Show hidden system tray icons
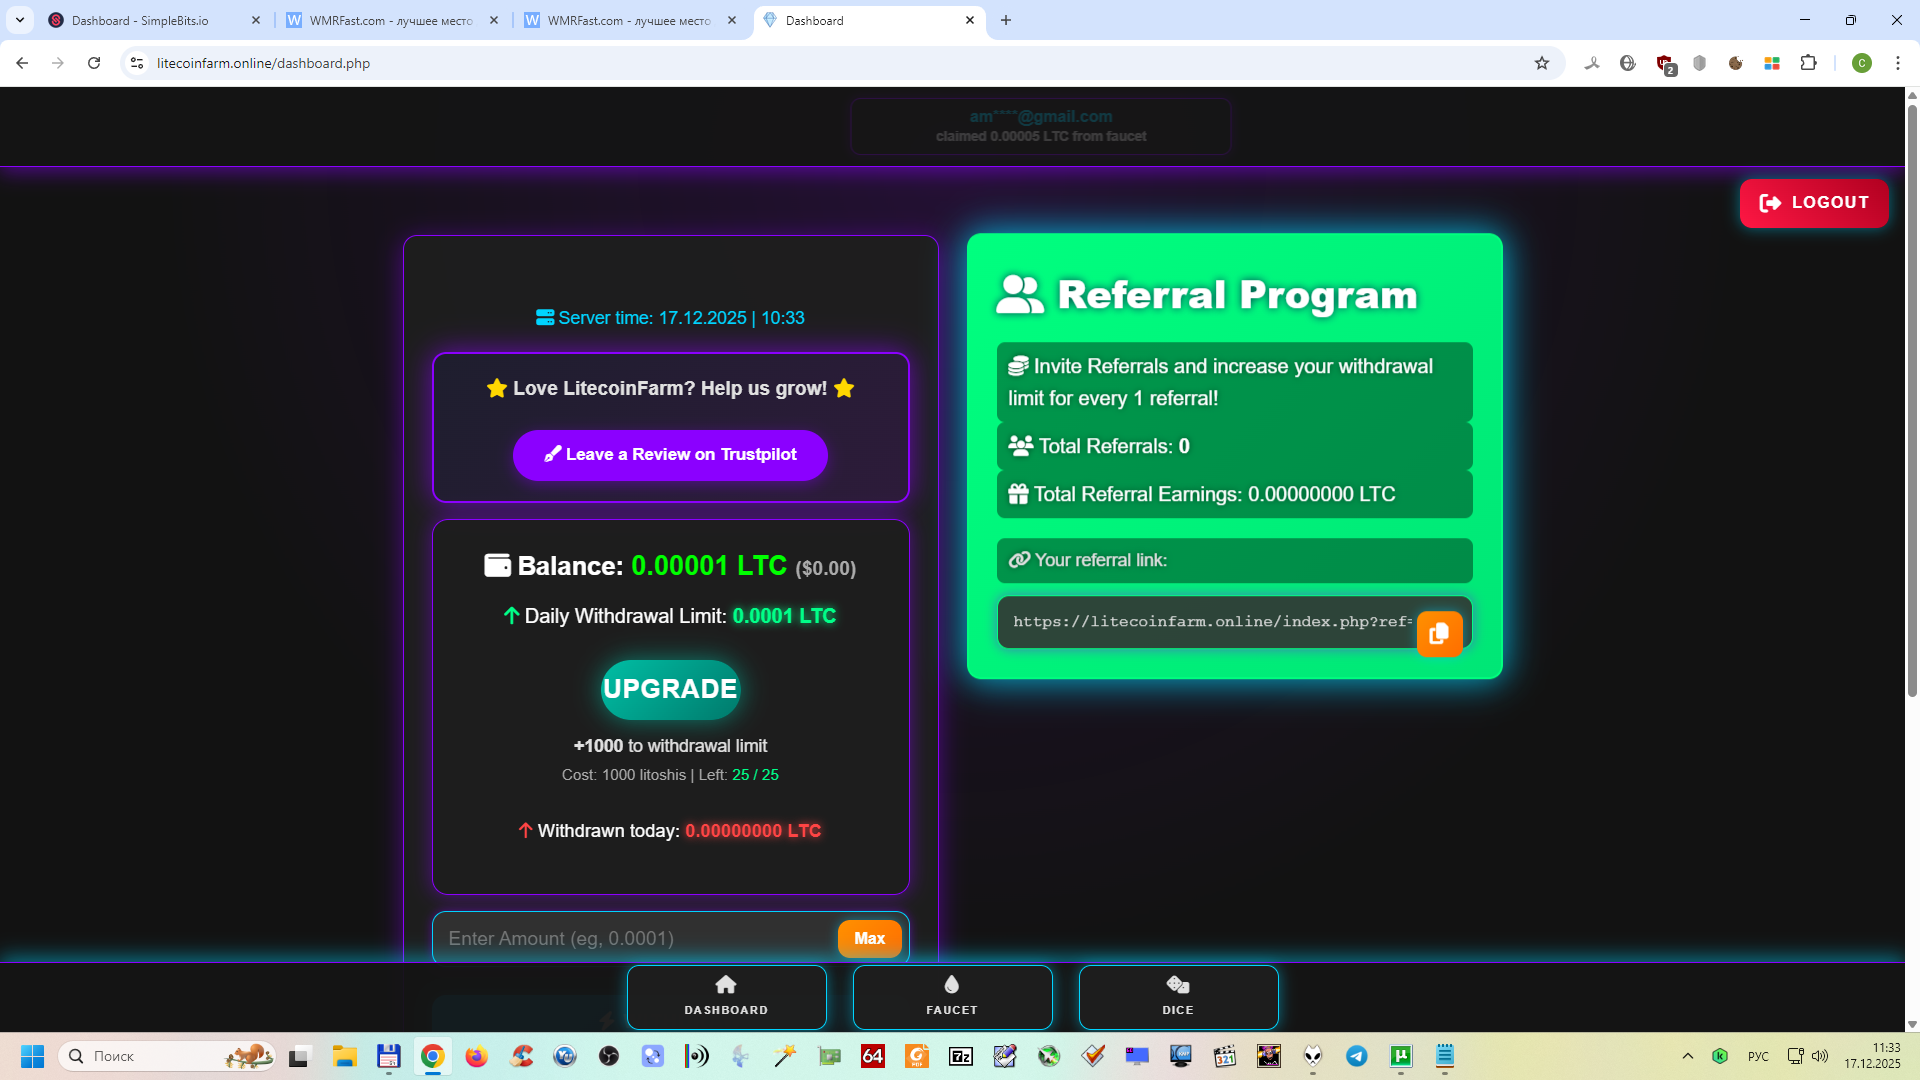Image resolution: width=1920 pixels, height=1080 pixels. click(1687, 1056)
